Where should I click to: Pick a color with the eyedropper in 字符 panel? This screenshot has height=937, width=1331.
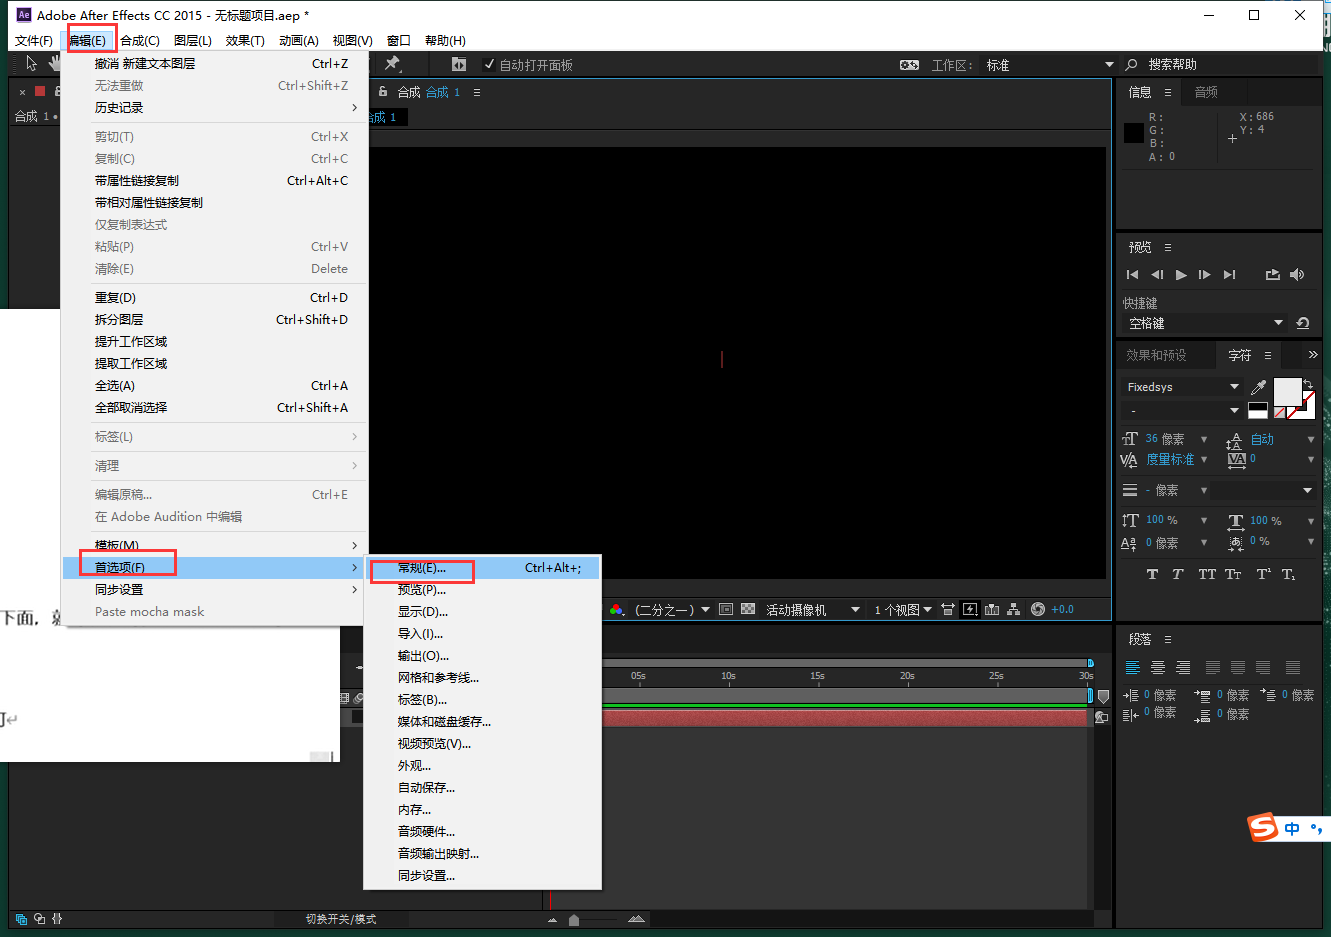1259,387
